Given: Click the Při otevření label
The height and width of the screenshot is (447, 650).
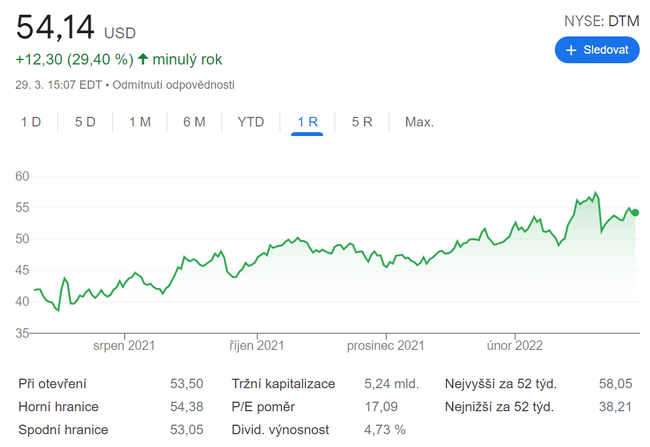Looking at the screenshot, I should [x=52, y=384].
